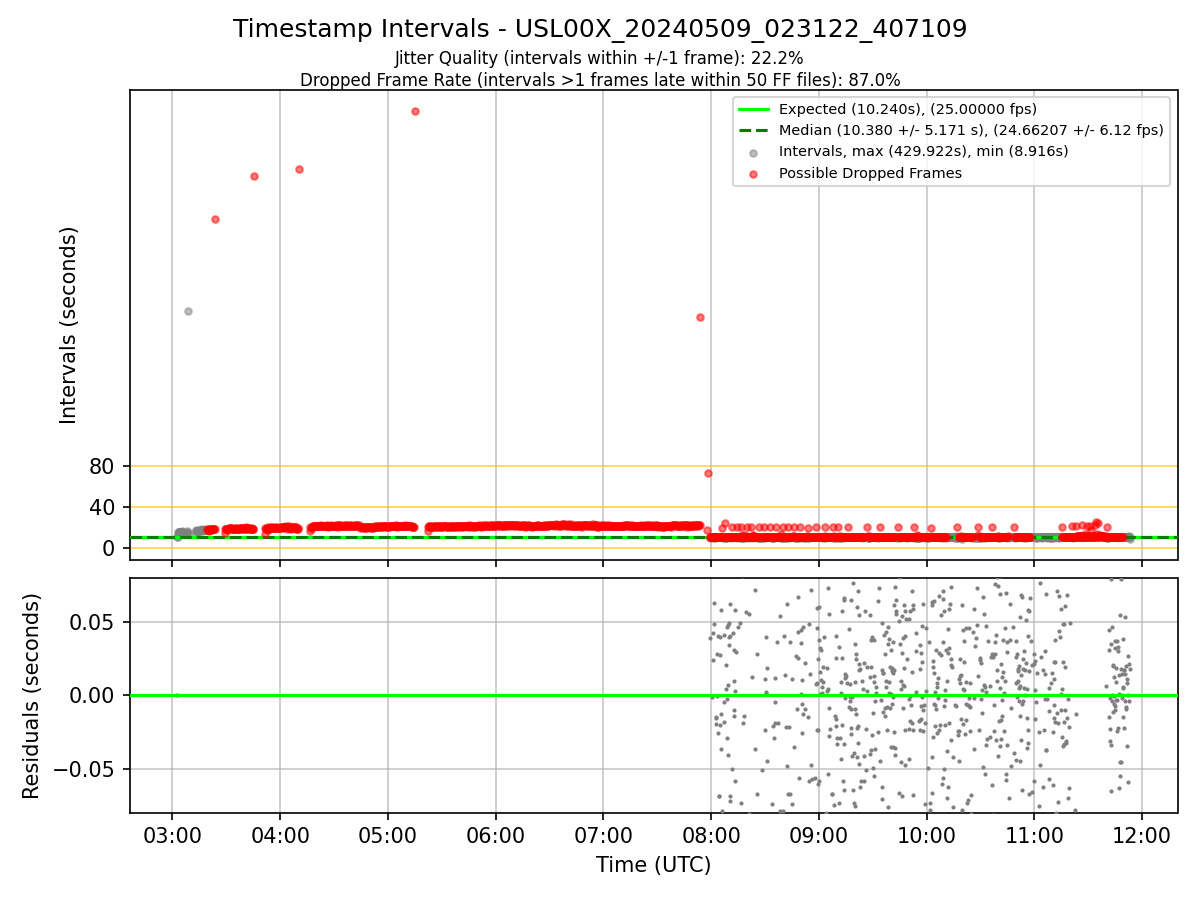Select the Jitter Quality 22.2% subtitle line
Image resolution: width=1200 pixels, height=900 pixels.
[x=599, y=59]
